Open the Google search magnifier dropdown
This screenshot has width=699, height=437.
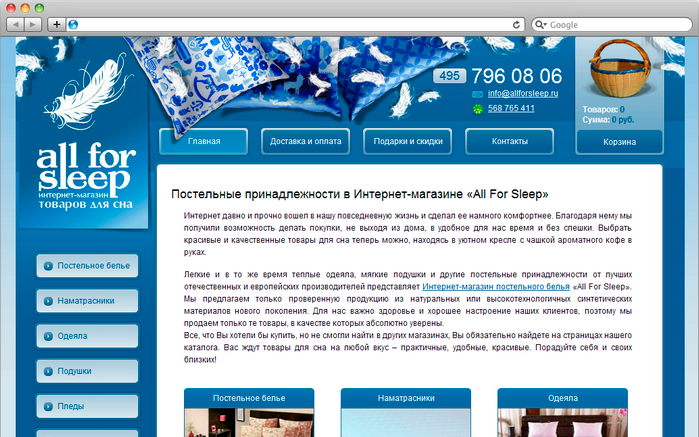click(x=540, y=25)
